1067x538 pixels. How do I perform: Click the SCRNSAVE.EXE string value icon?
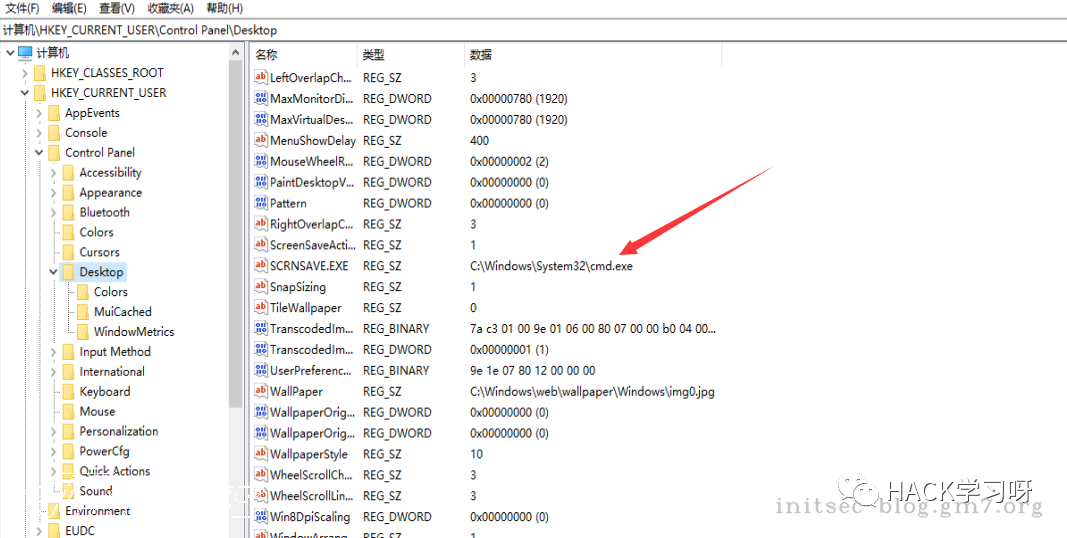pyautogui.click(x=261, y=266)
